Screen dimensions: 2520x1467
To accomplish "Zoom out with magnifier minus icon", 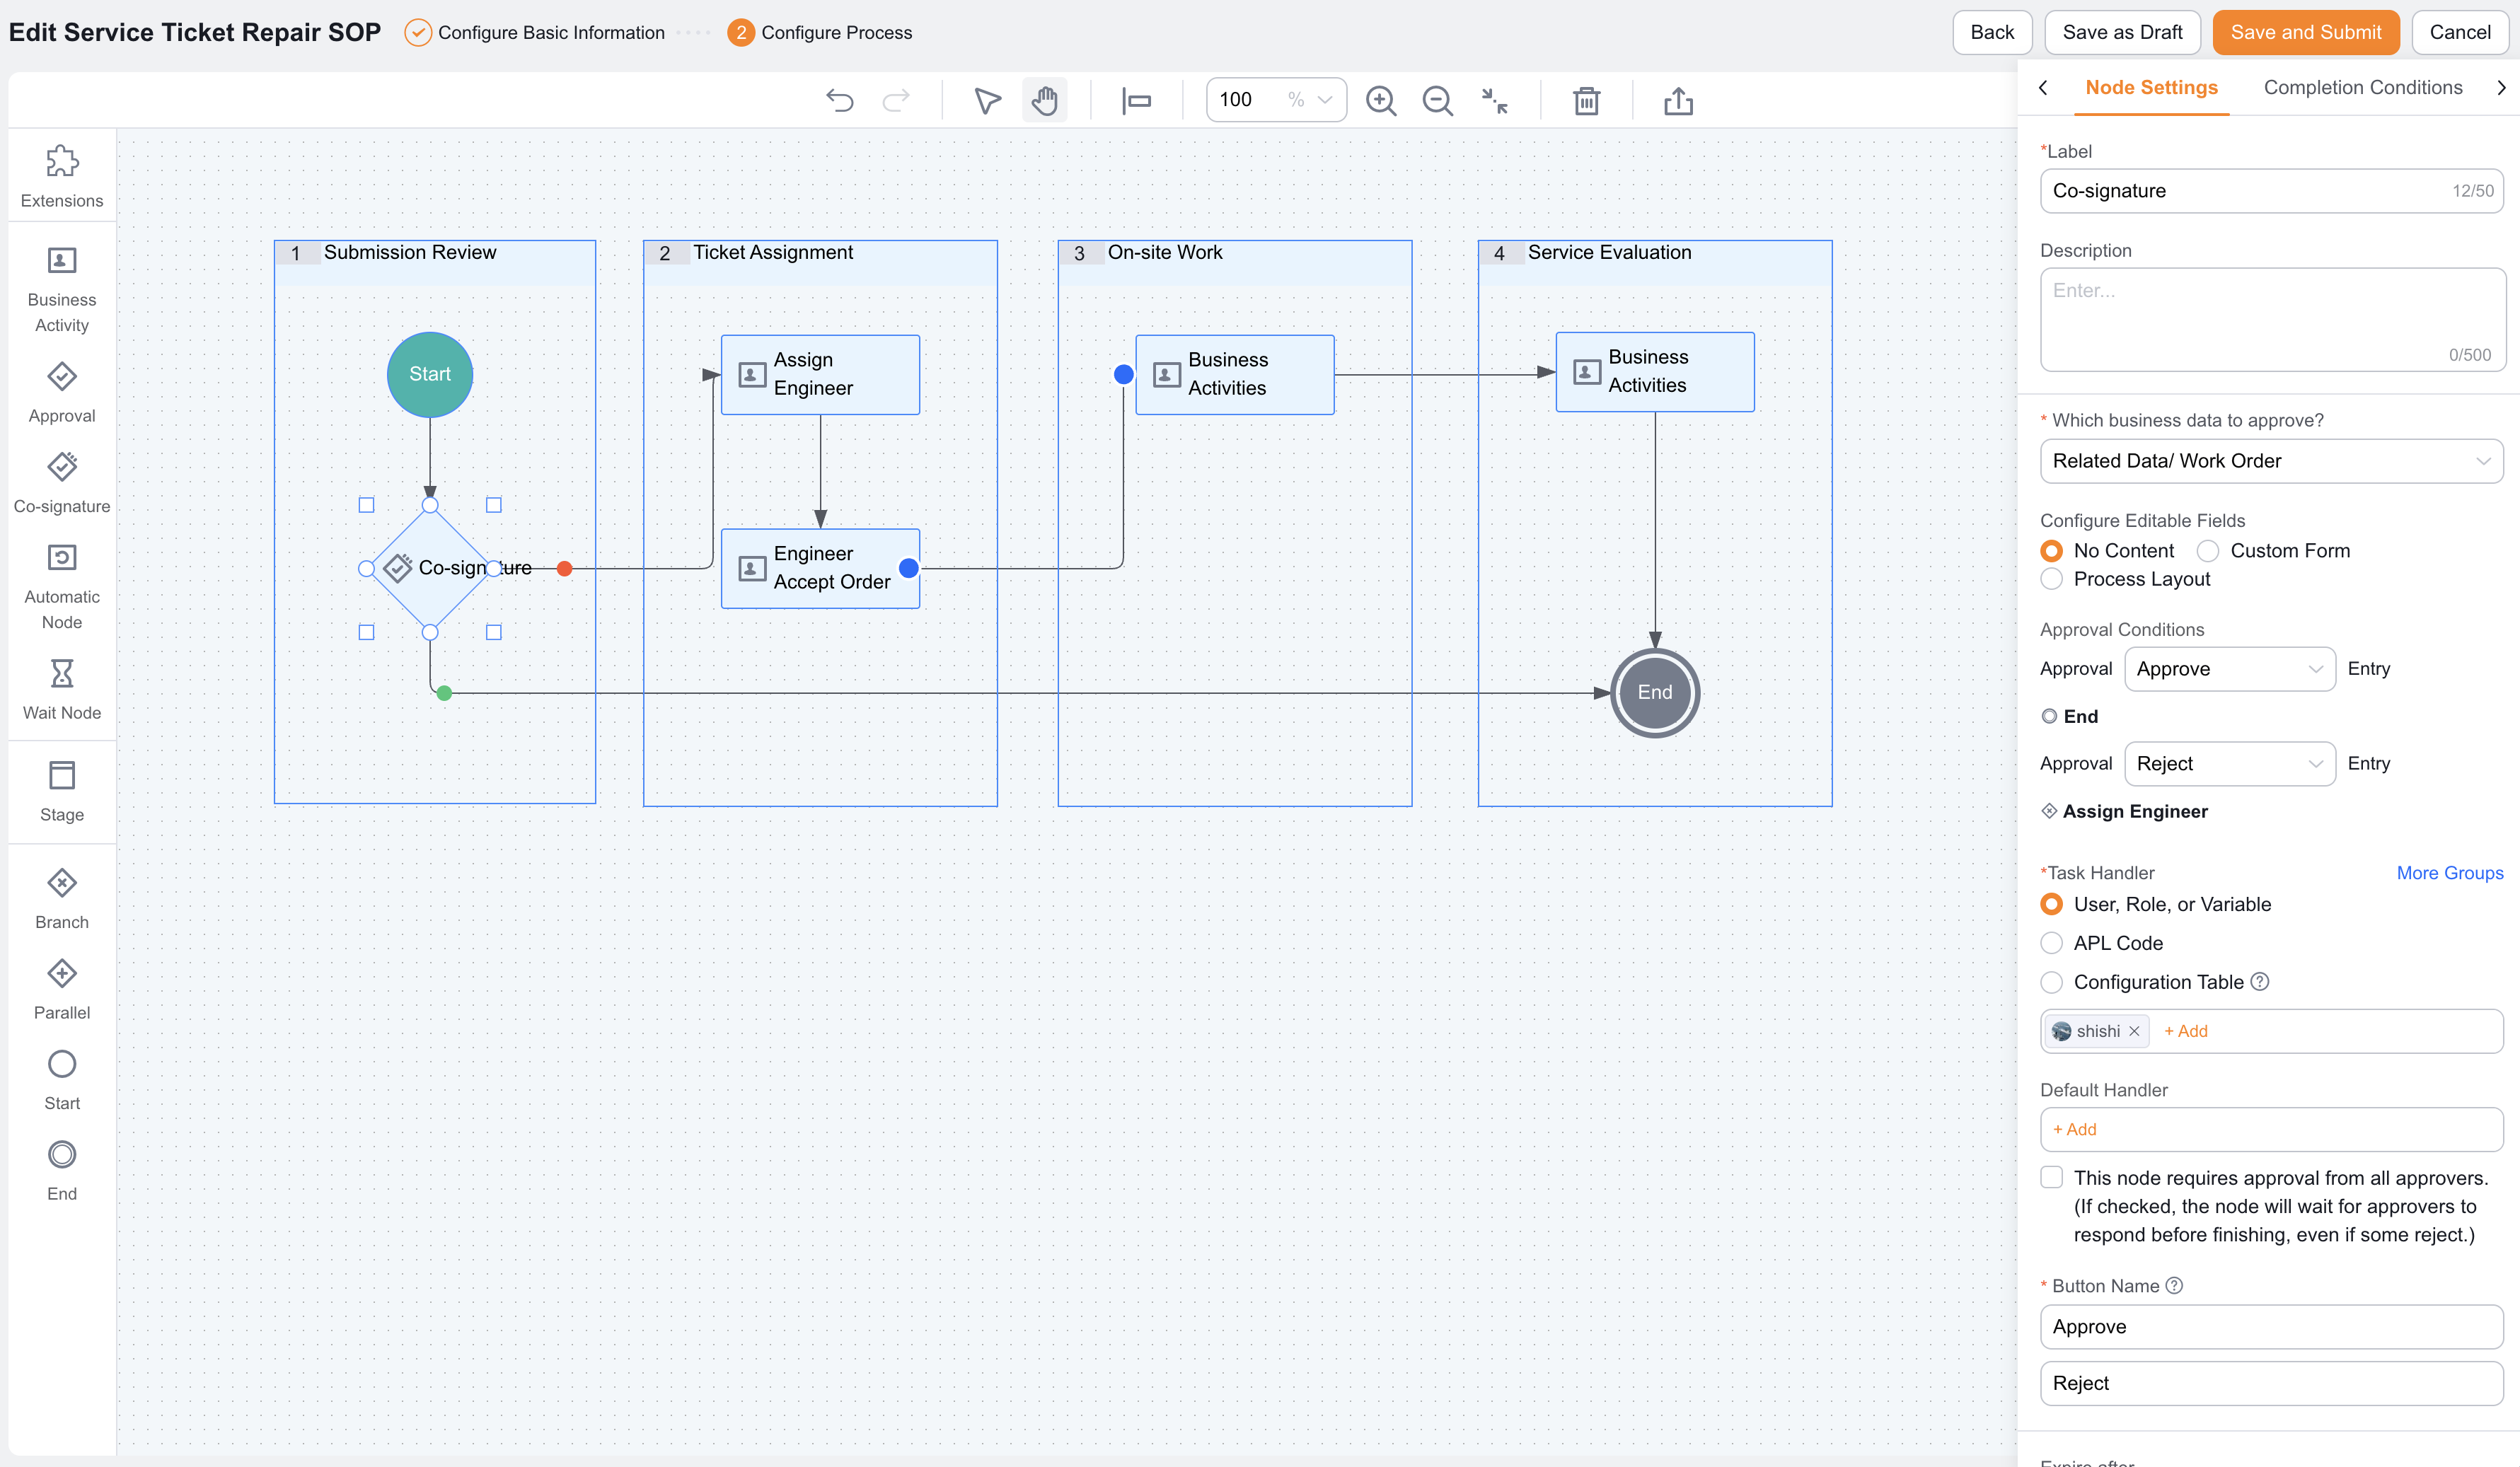I will (x=1438, y=100).
